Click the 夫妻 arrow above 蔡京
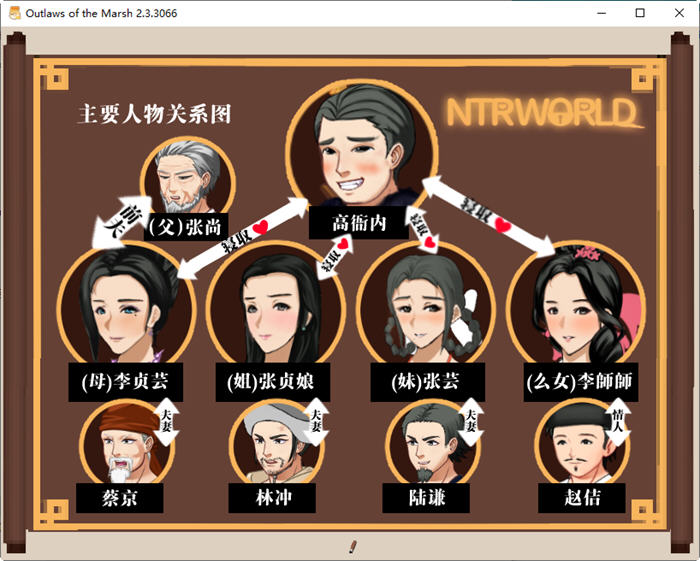The width and height of the screenshot is (700, 561). [166, 420]
